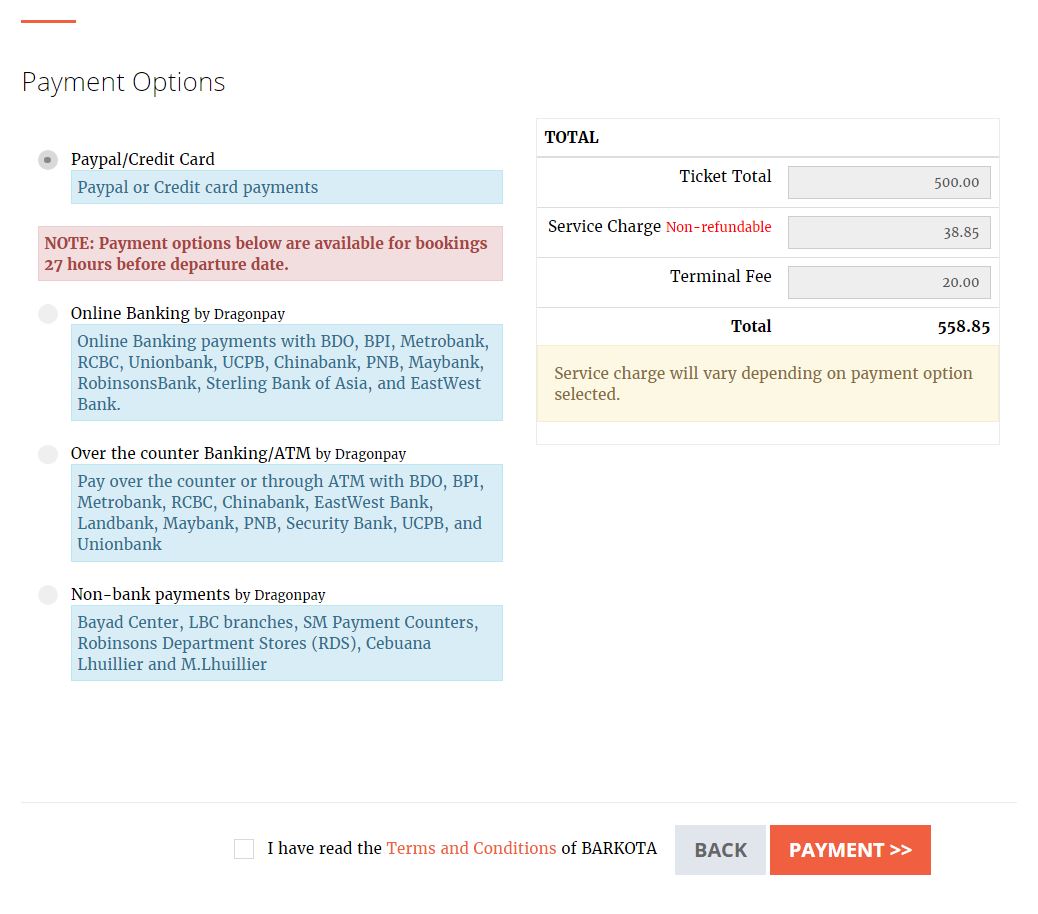Tick the Terms and Conditions agreement checkbox
Screen dimensions: 1038x914
point(244,848)
